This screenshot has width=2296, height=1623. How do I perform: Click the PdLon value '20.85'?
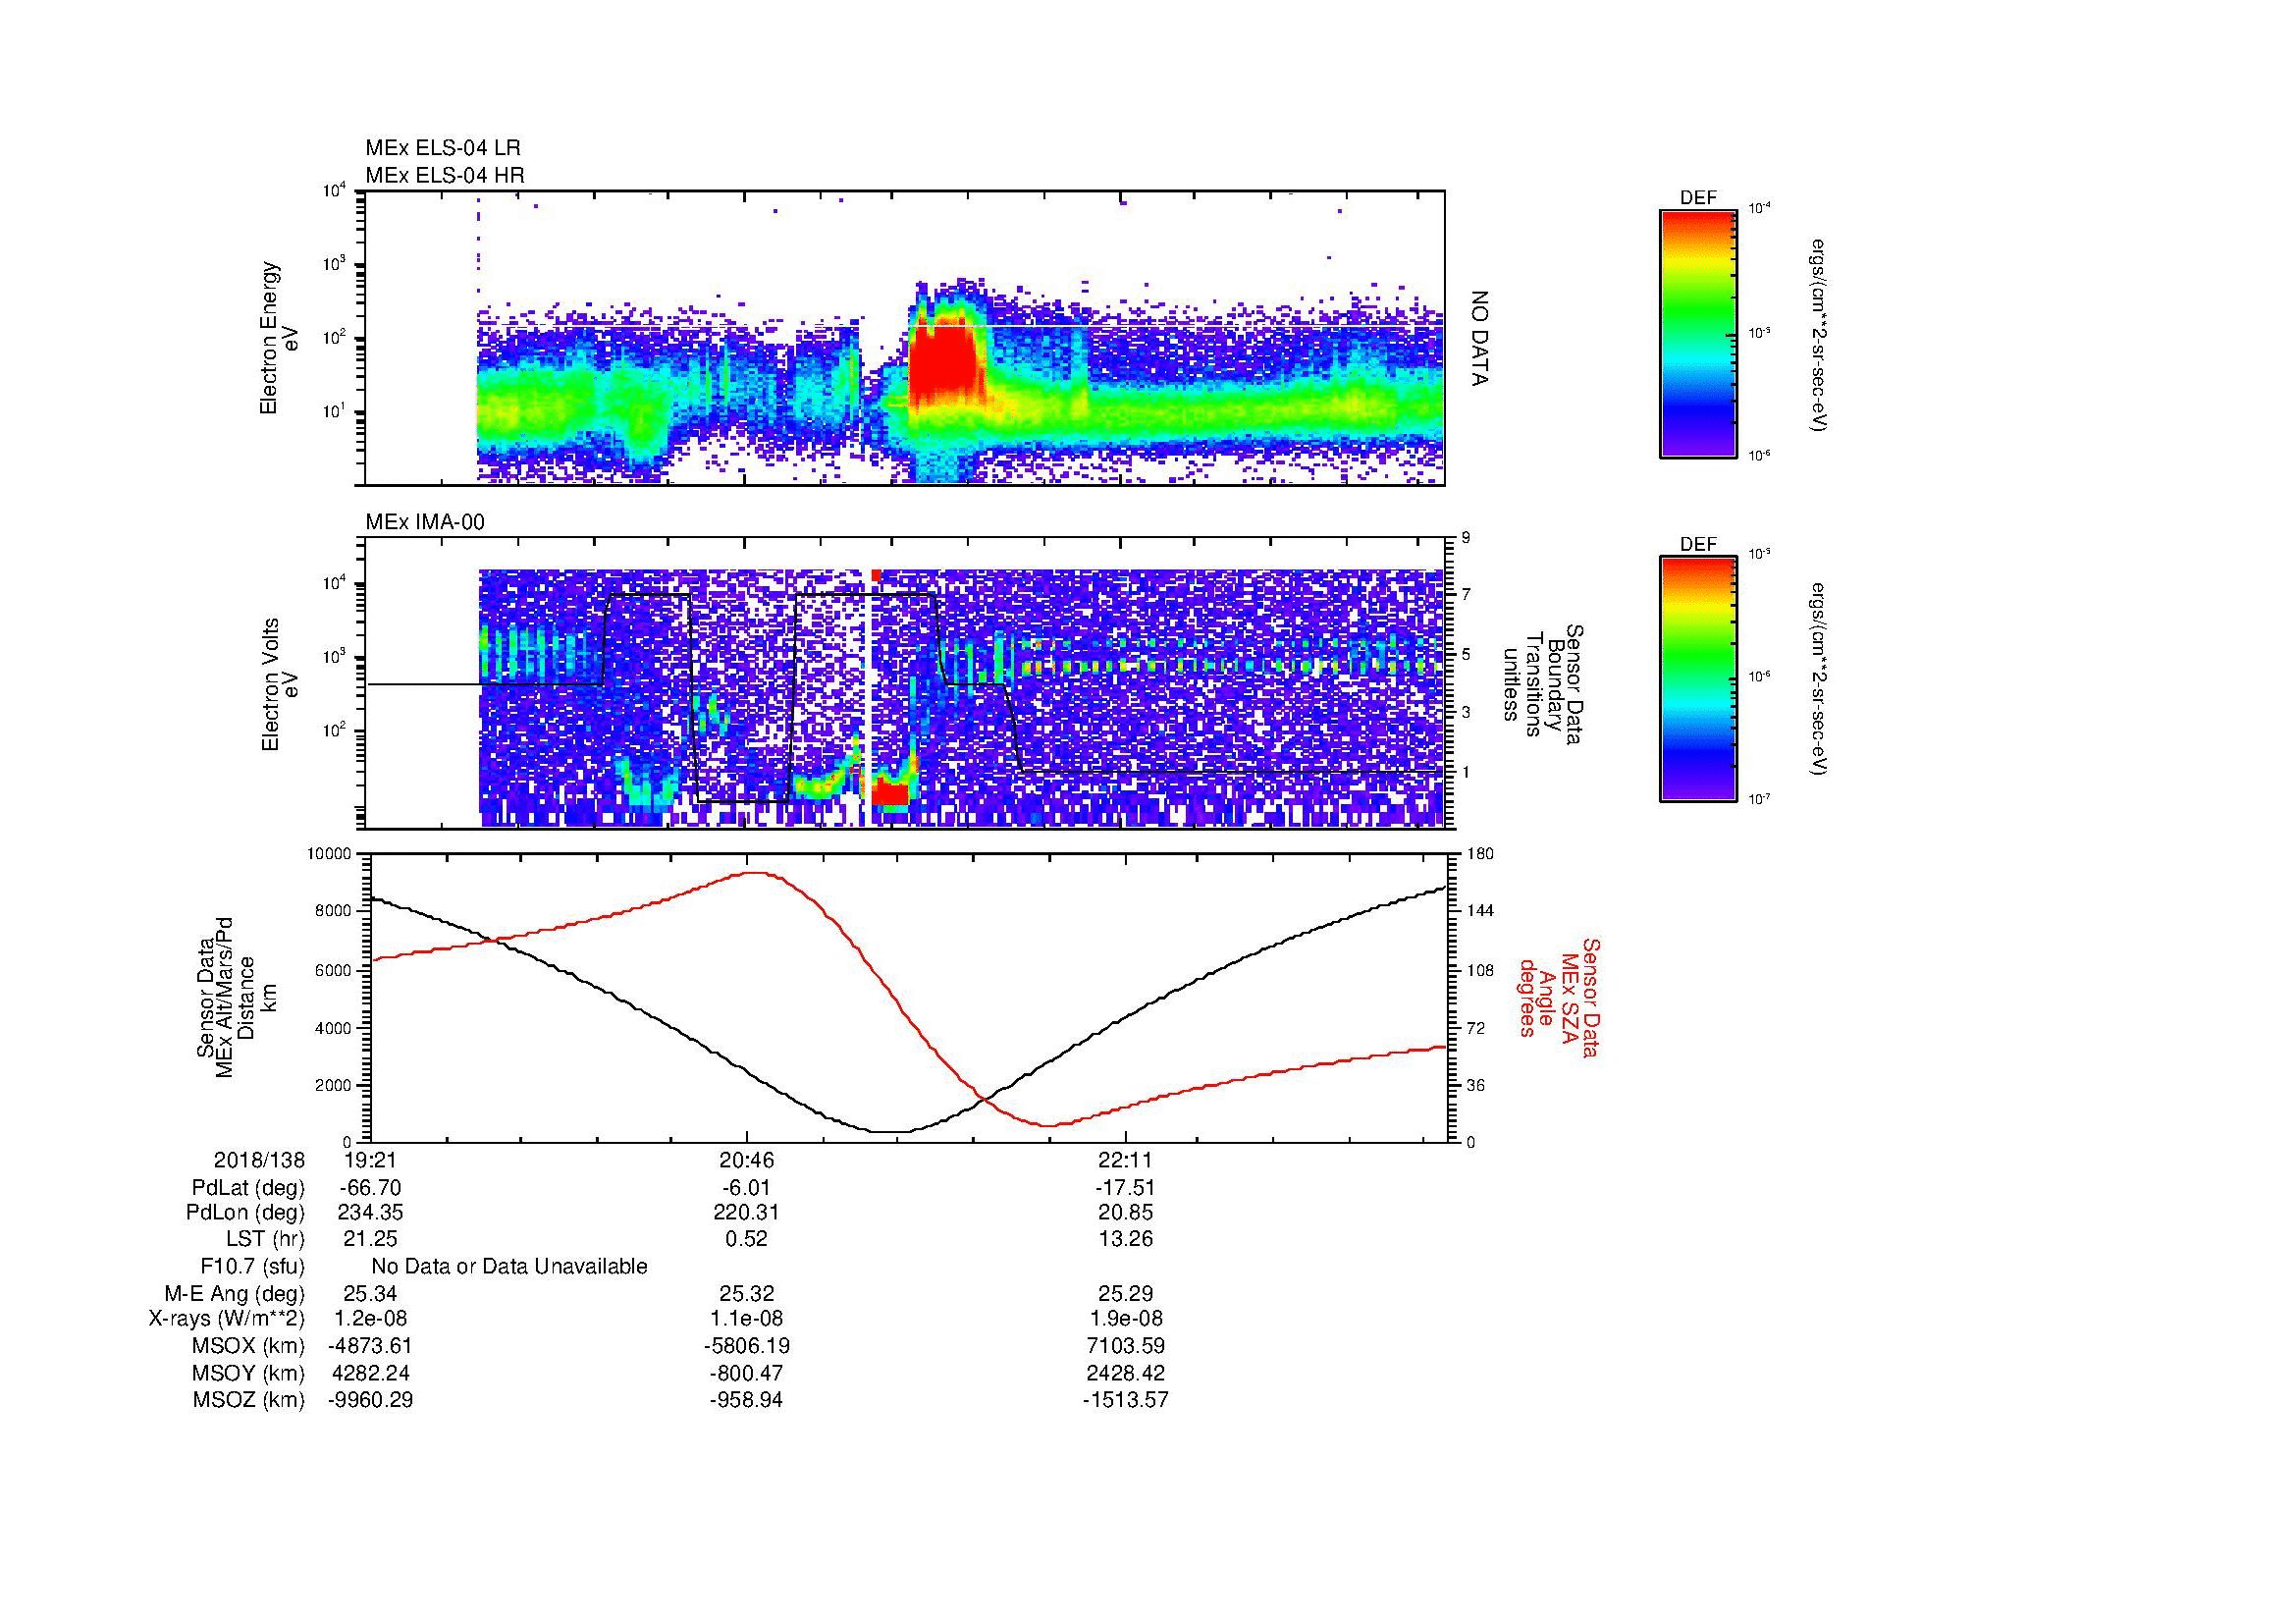point(1125,1213)
